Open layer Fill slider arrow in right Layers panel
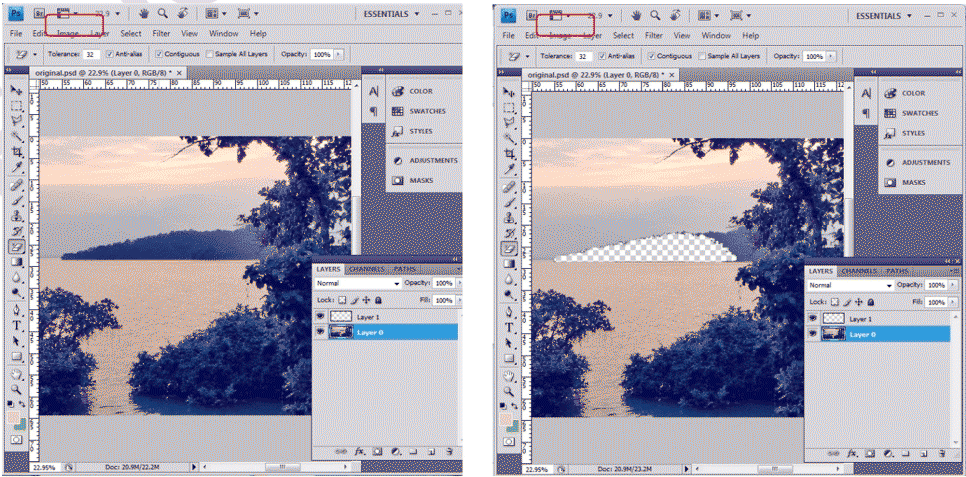966x477 pixels. point(951,302)
